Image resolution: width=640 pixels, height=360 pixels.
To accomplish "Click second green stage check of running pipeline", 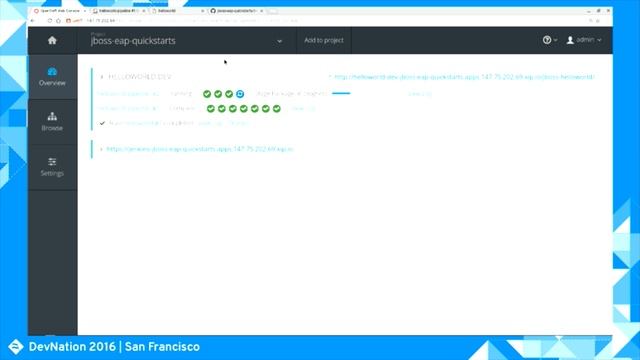I will tap(218, 94).
